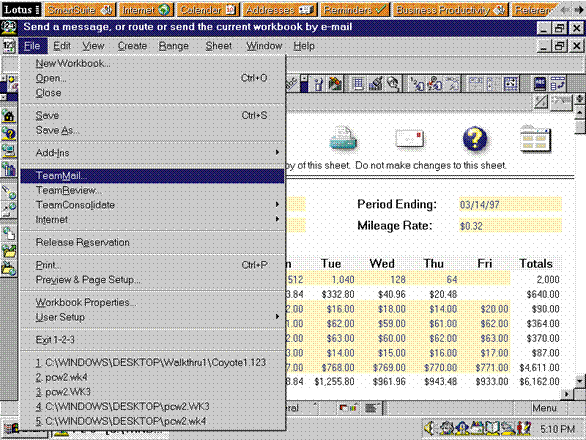
Task: Click the colorful chart toolbar icon
Action: 335,84
